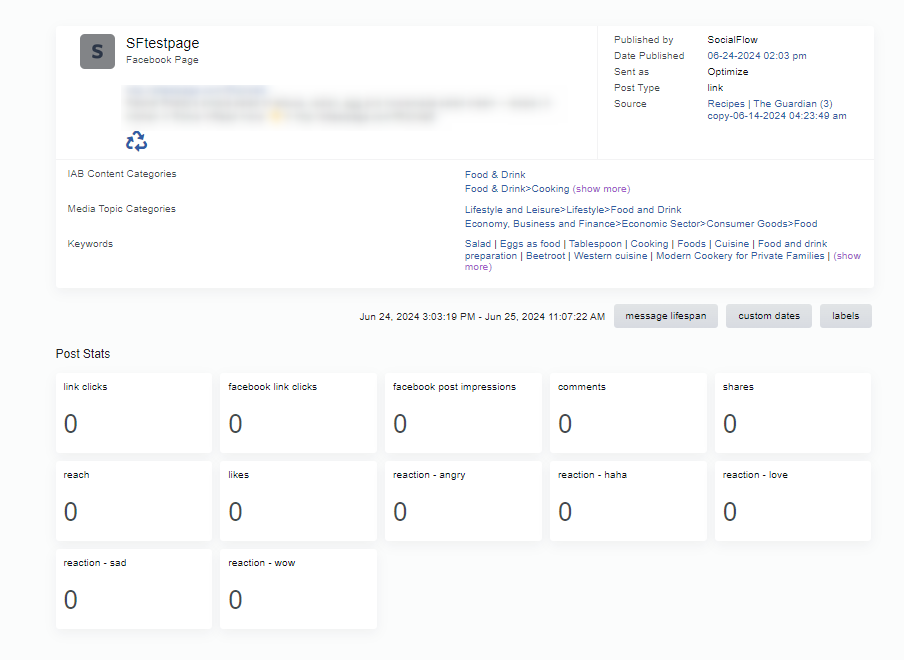Screen dimensions: 904x660
Task: Select the Eggs as food keyword
Action: [530, 244]
